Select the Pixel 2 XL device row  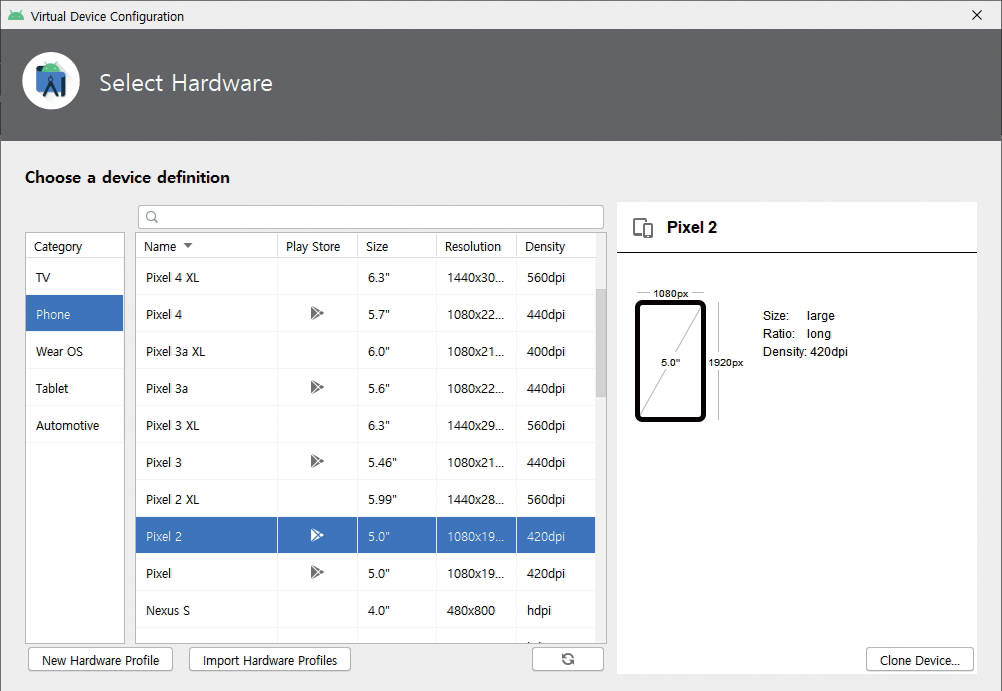click(366, 500)
